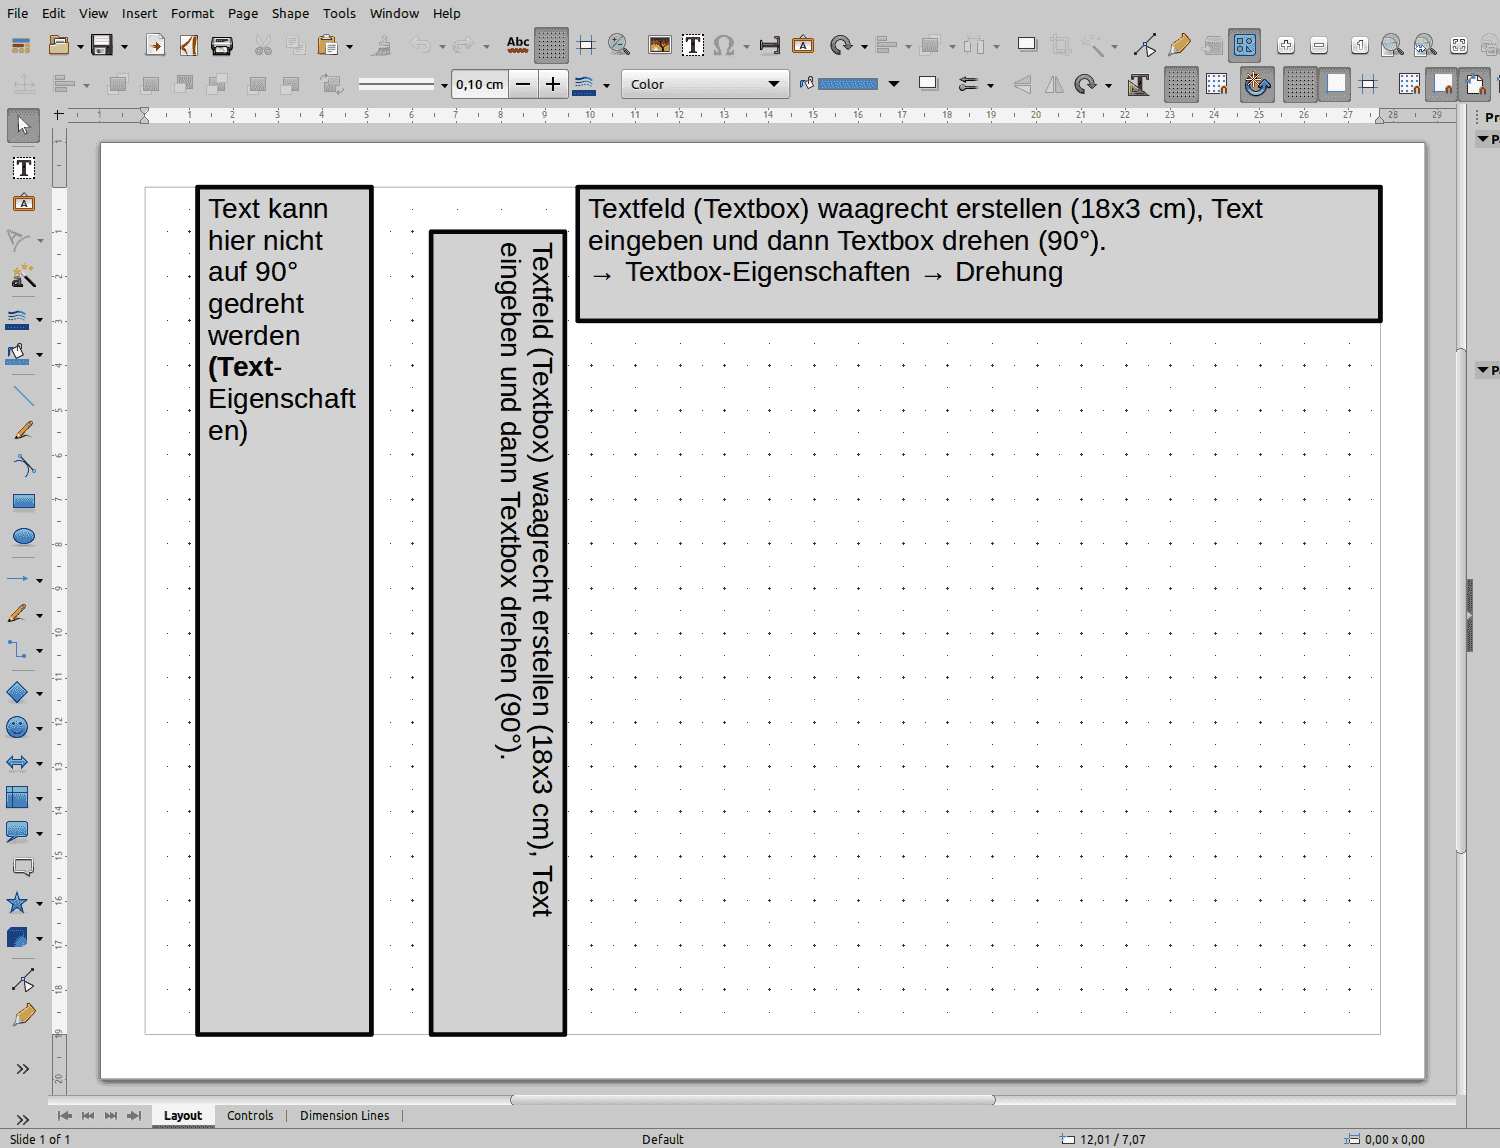This screenshot has height=1148, width=1500.
Task: Click the blue fill color swatch
Action: [847, 84]
